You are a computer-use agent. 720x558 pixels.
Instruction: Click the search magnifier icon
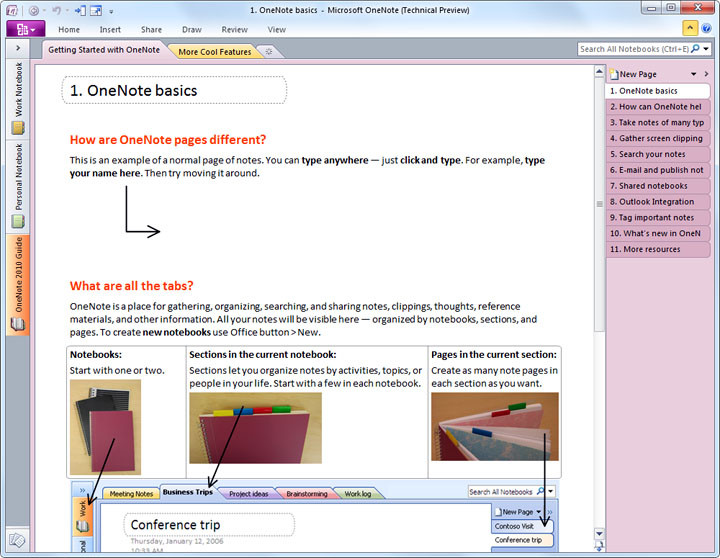pos(695,48)
